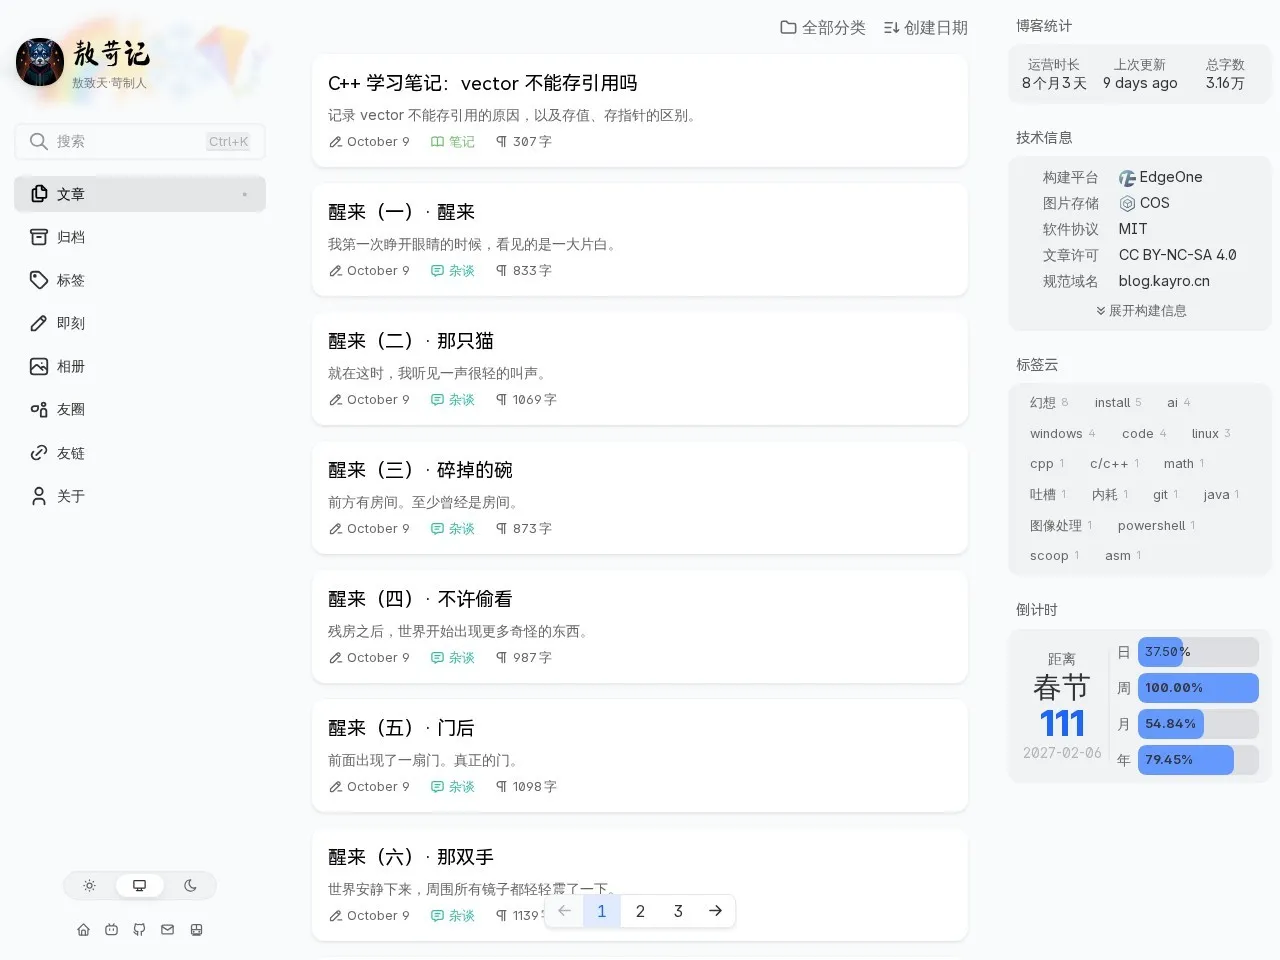1280x960 pixels.
Task: Open the home page icon link
Action: 83,930
